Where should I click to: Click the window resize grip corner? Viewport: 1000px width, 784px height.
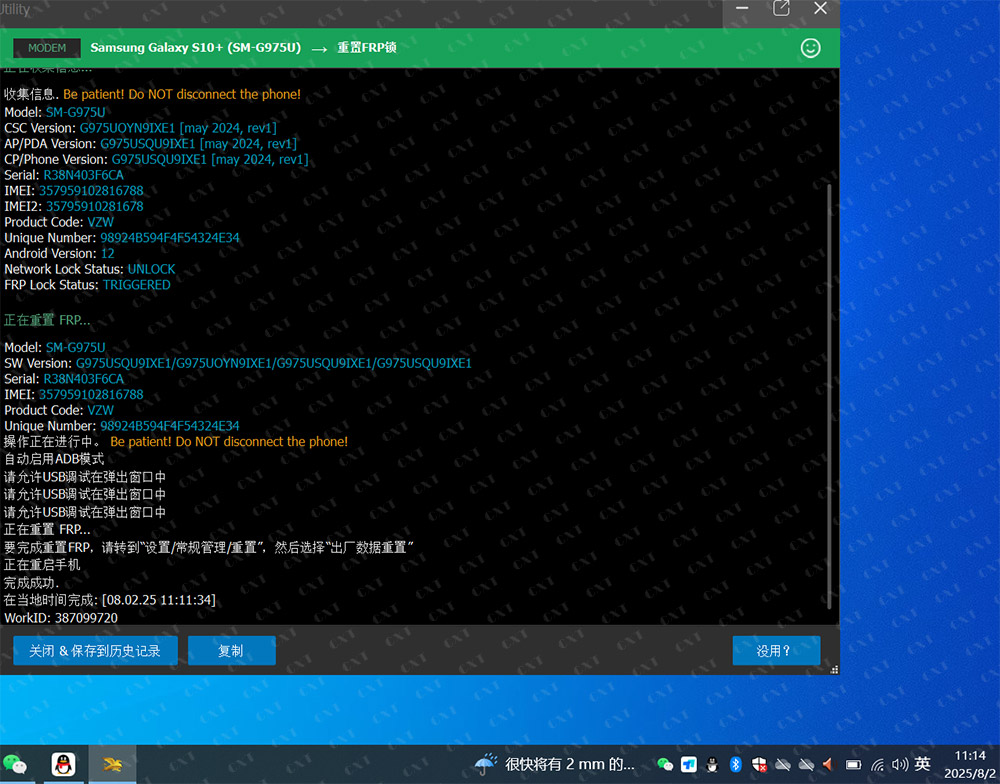click(x=834, y=669)
